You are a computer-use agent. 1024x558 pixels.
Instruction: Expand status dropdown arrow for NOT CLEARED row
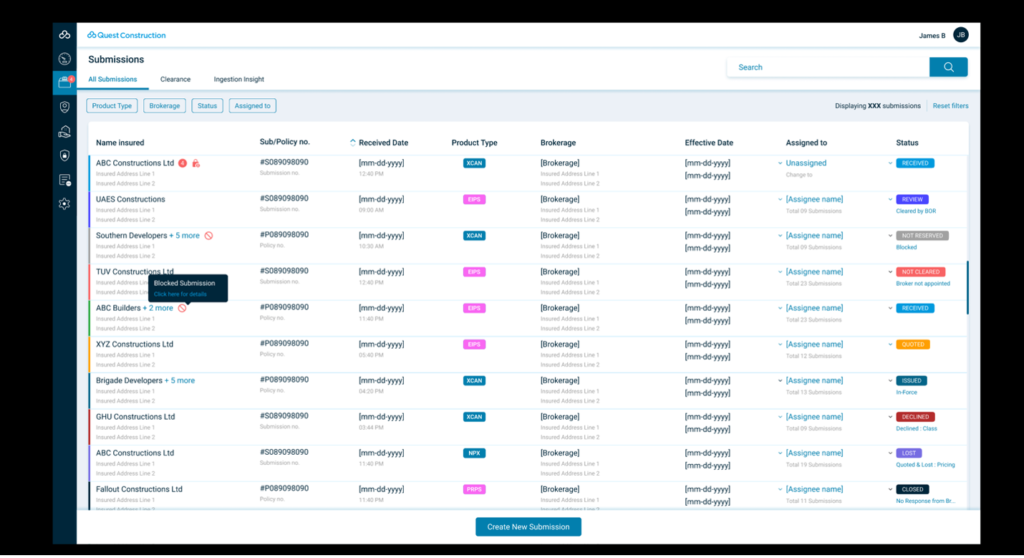pos(890,272)
